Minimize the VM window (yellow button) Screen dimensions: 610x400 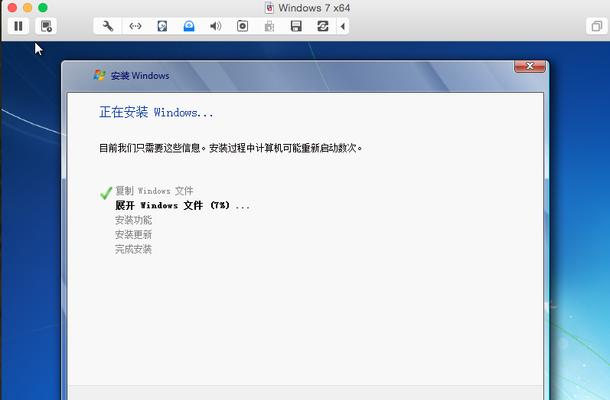[28, 7]
